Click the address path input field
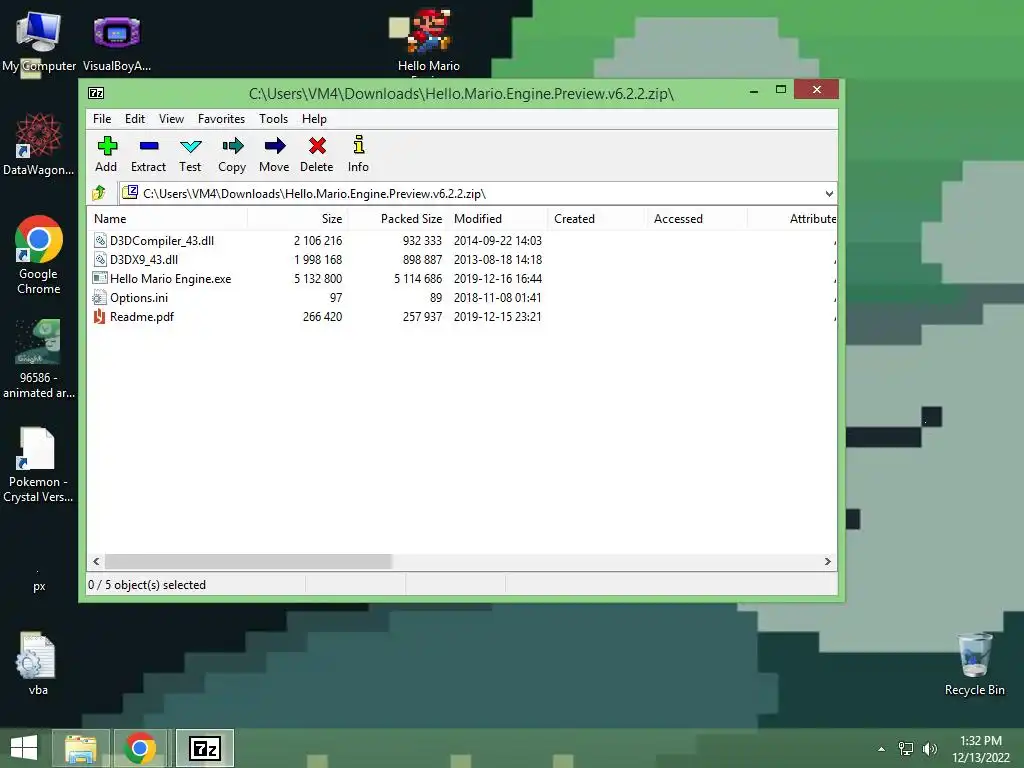1024x768 pixels. tap(478, 193)
